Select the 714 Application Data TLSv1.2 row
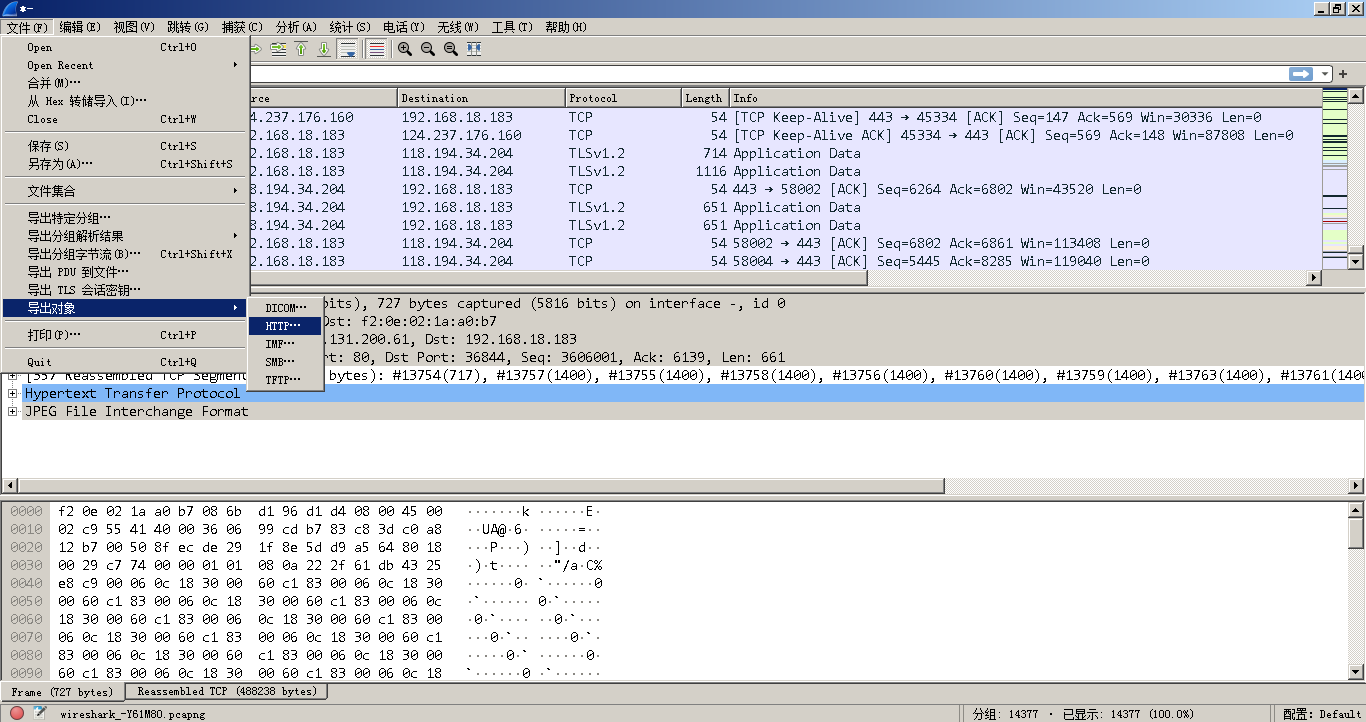The width and height of the screenshot is (1366, 722). [784, 153]
